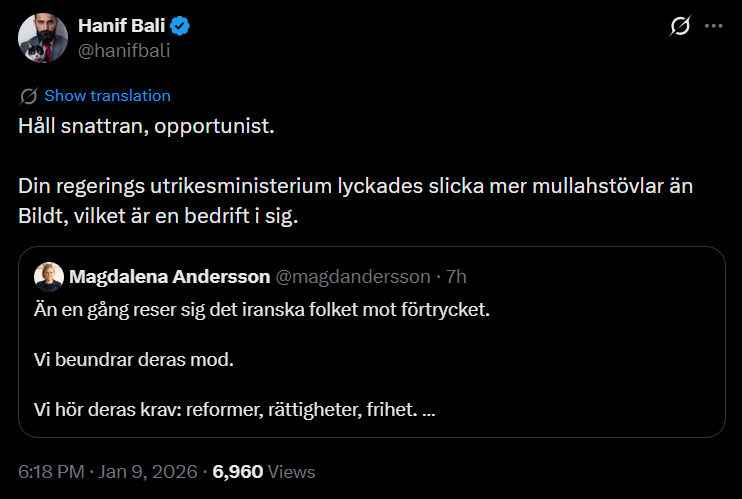Visit the @hanifbali handle
The width and height of the screenshot is (742, 499).
point(124,51)
